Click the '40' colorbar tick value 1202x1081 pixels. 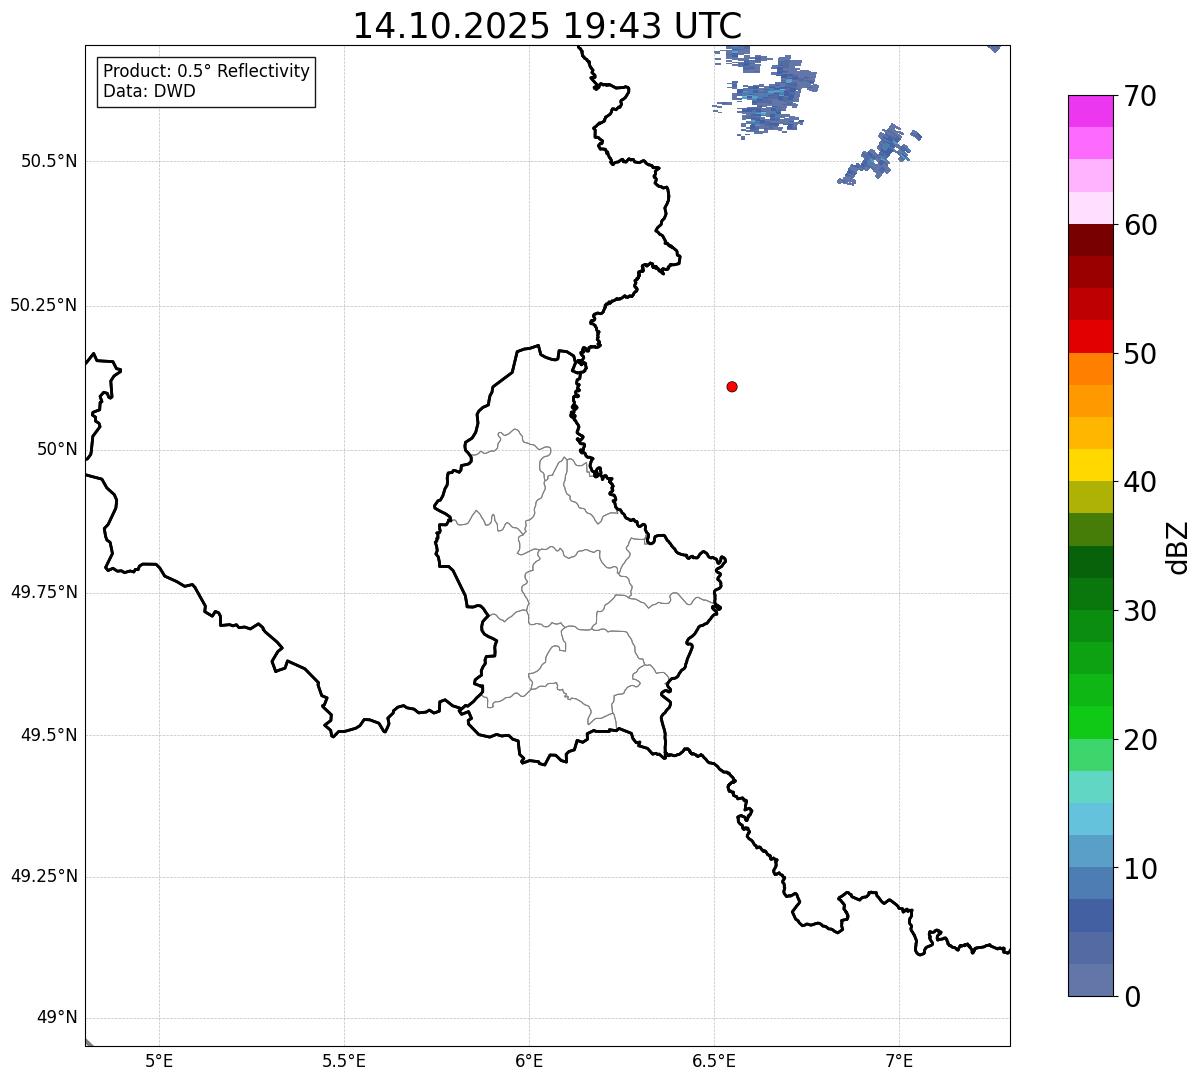(x=1140, y=482)
